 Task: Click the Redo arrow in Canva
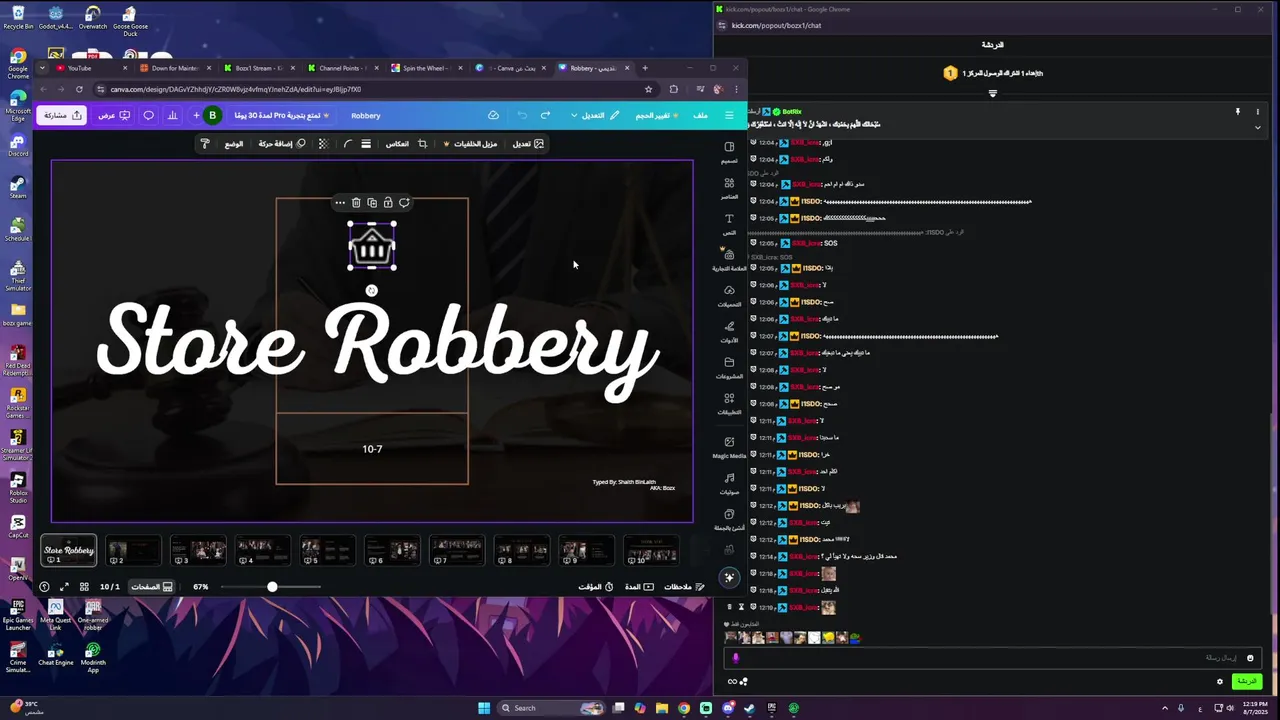click(x=545, y=115)
